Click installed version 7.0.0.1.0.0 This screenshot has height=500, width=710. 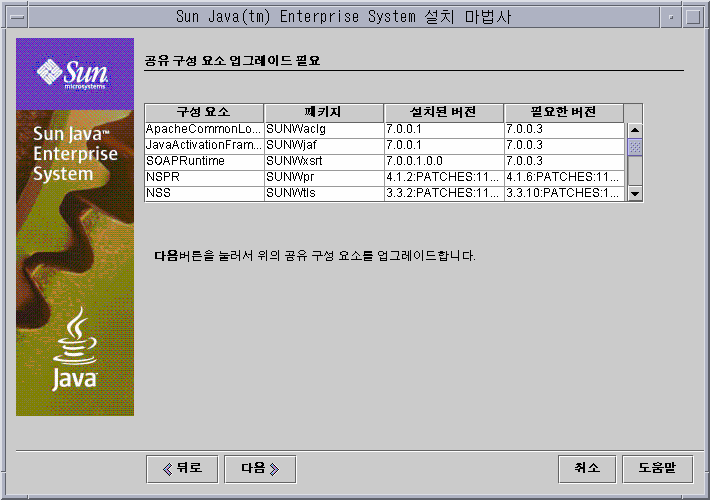click(x=444, y=162)
